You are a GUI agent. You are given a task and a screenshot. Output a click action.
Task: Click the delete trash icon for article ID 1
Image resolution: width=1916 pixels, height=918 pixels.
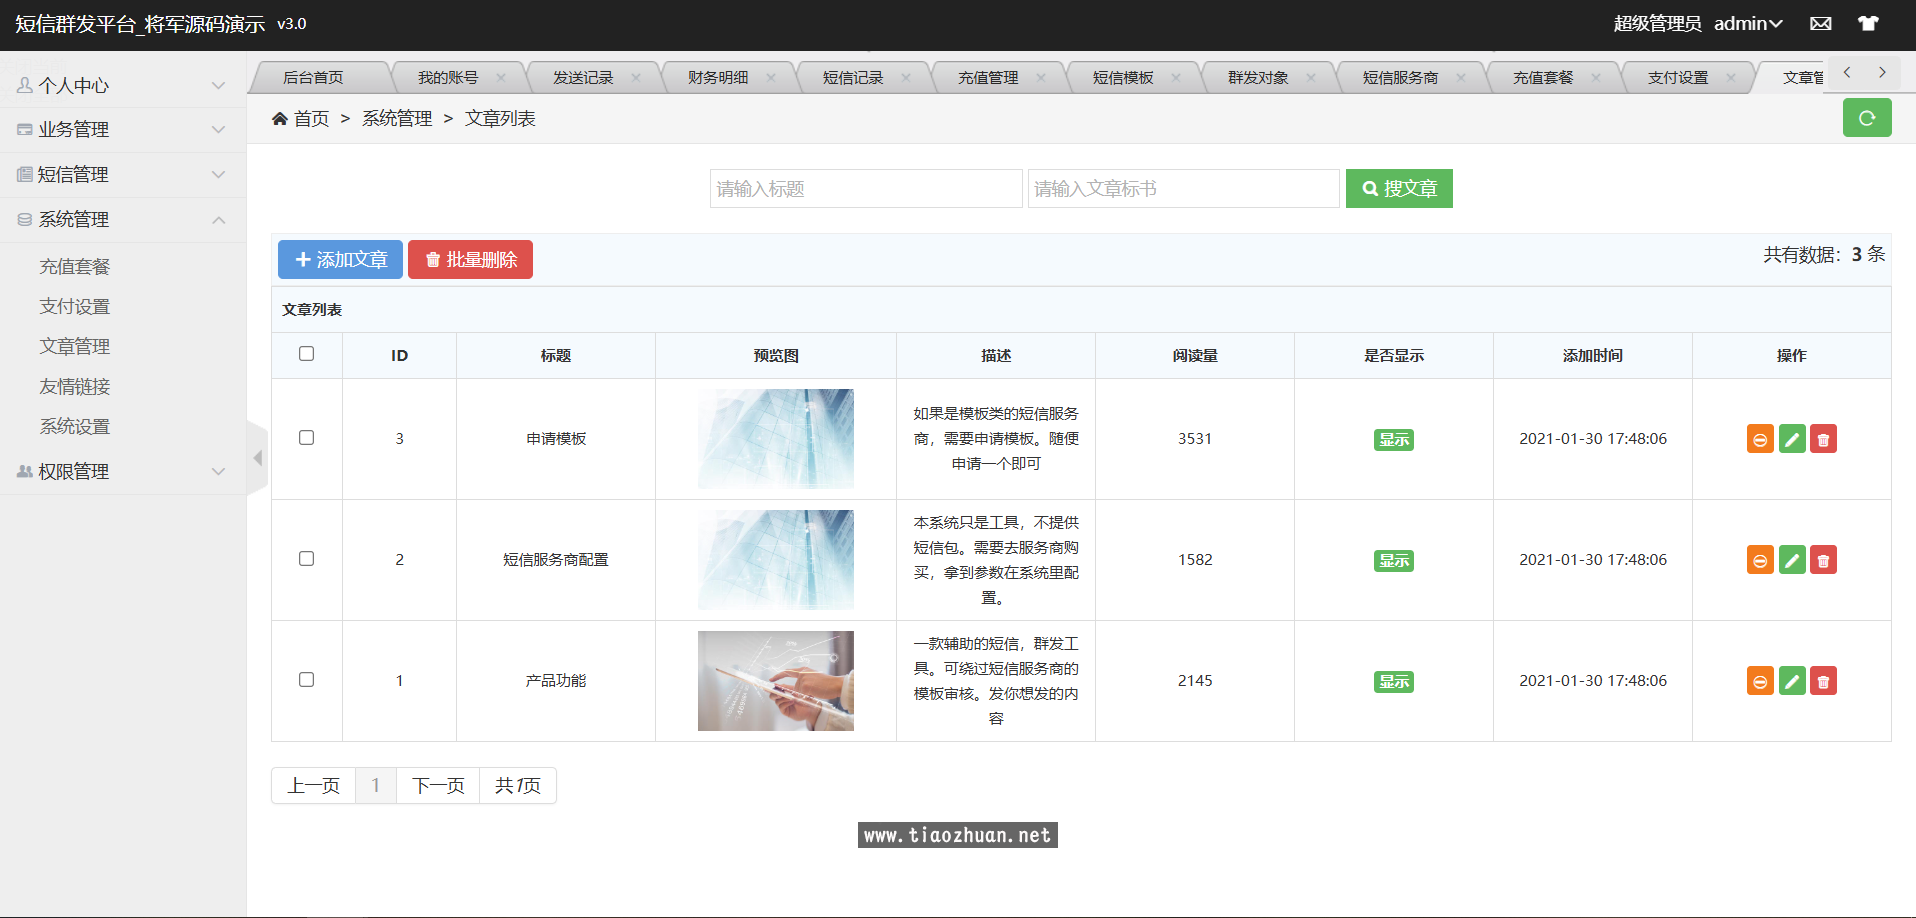[1823, 680]
